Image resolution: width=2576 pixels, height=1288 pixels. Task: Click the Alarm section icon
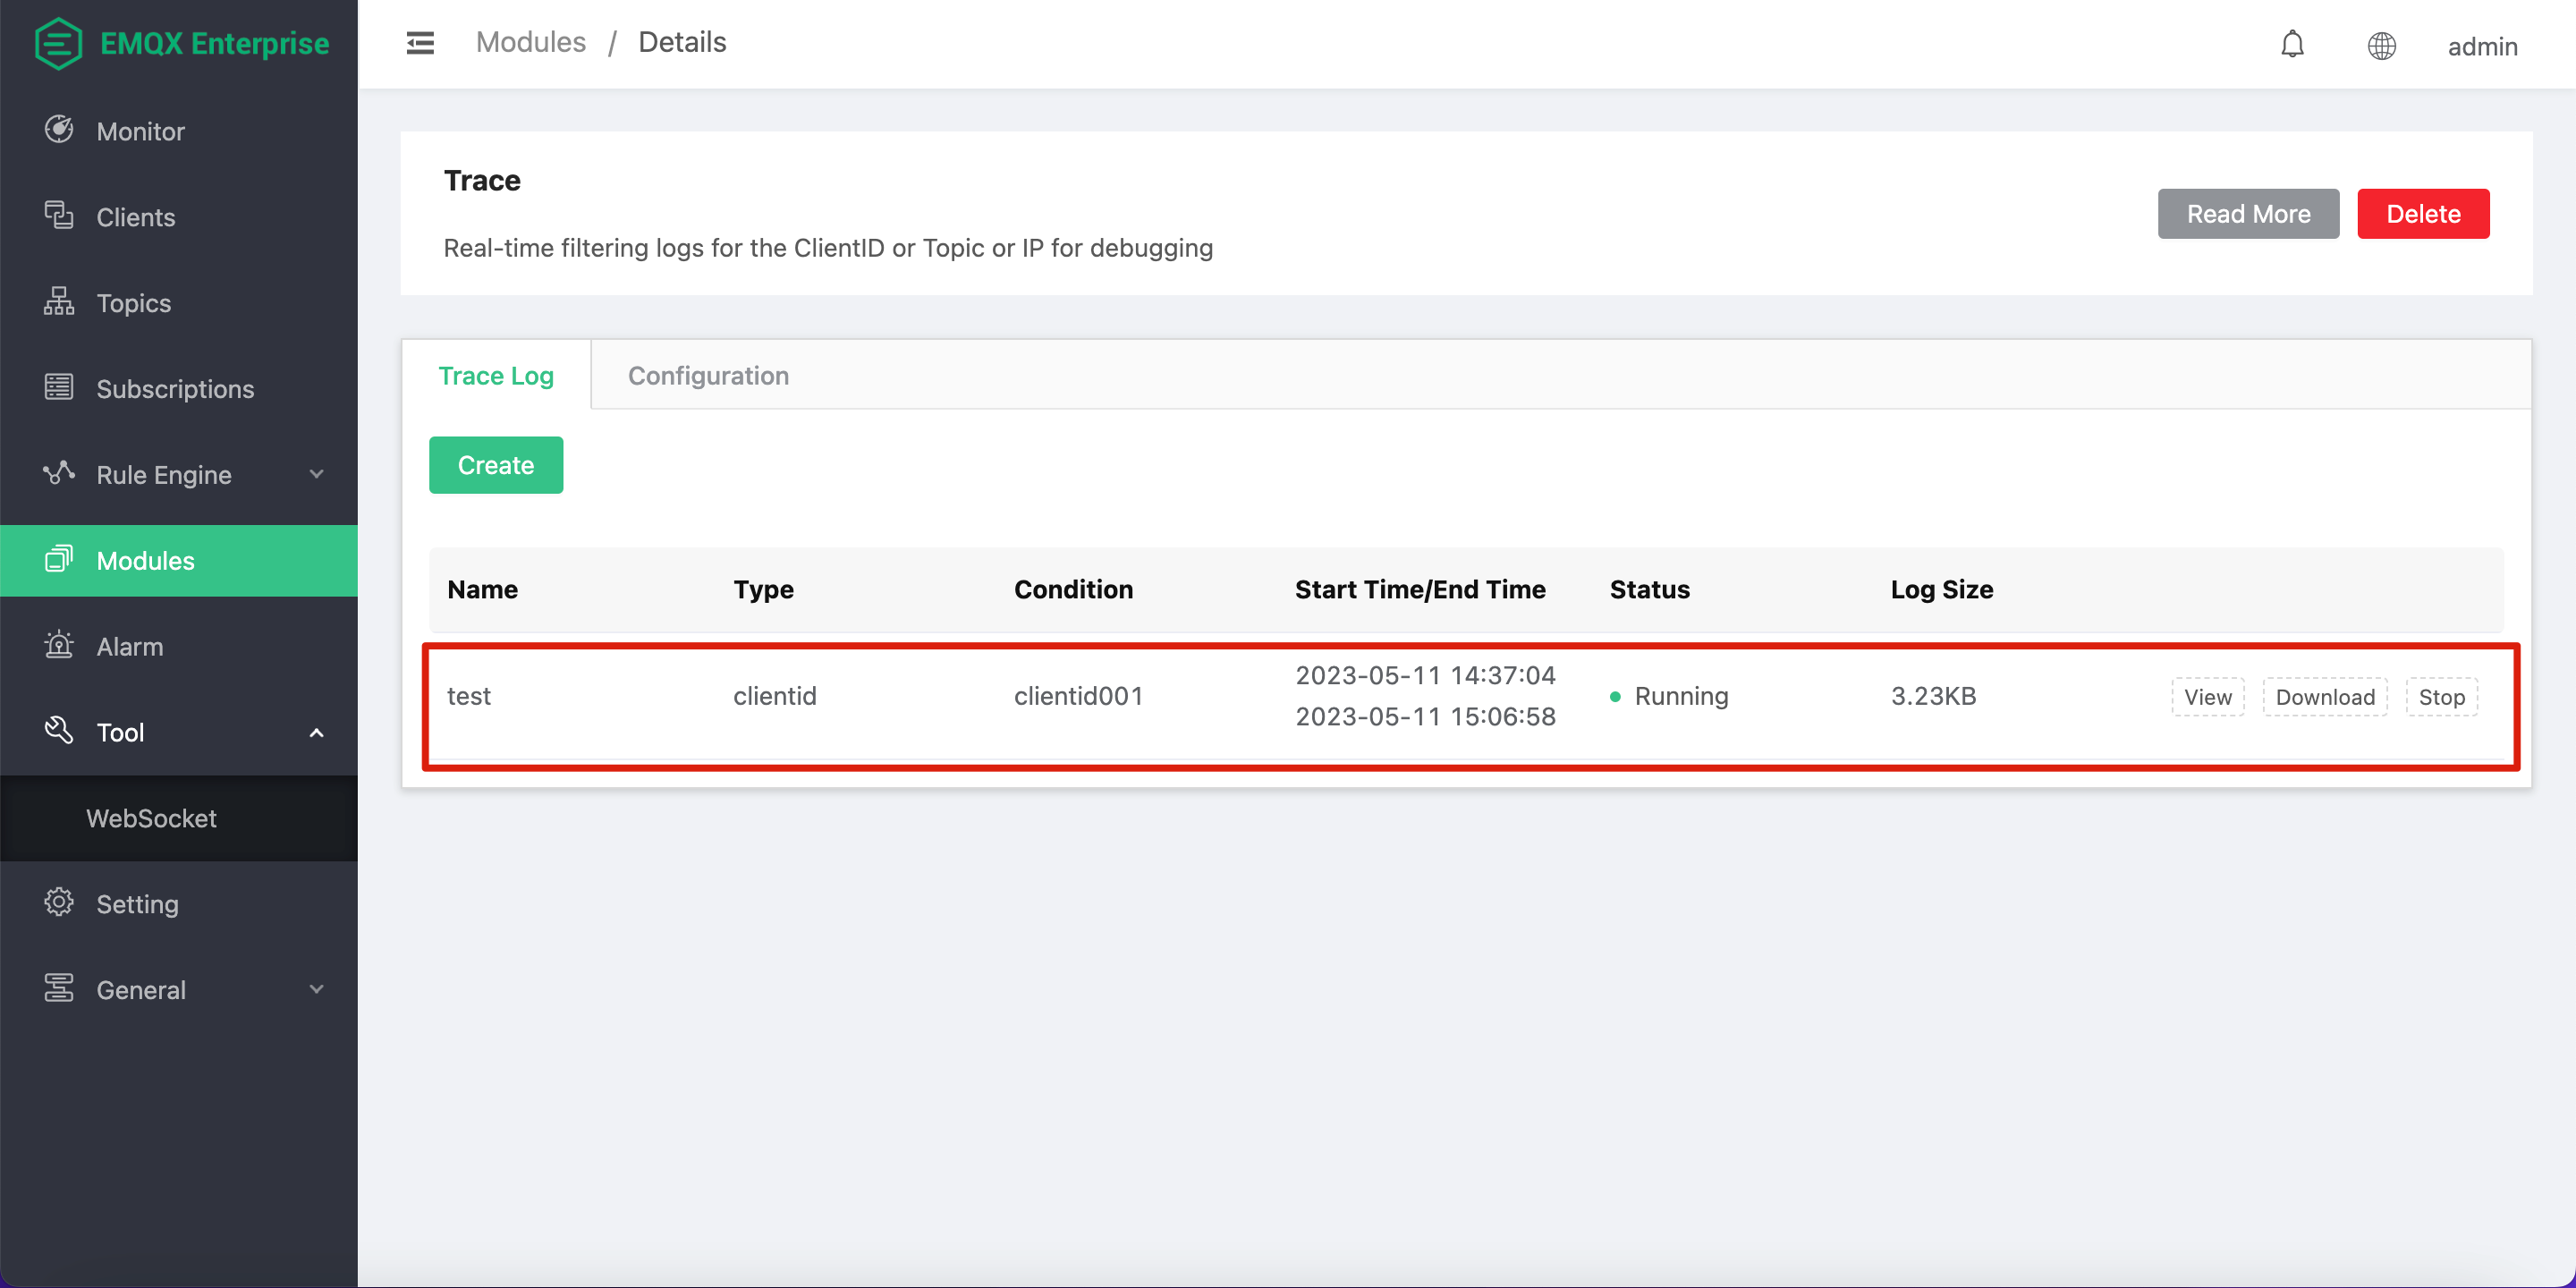coord(59,646)
